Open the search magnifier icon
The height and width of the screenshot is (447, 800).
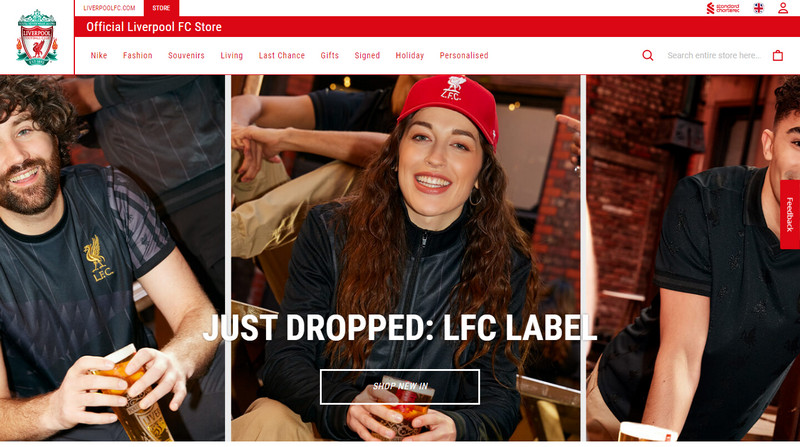pos(647,55)
